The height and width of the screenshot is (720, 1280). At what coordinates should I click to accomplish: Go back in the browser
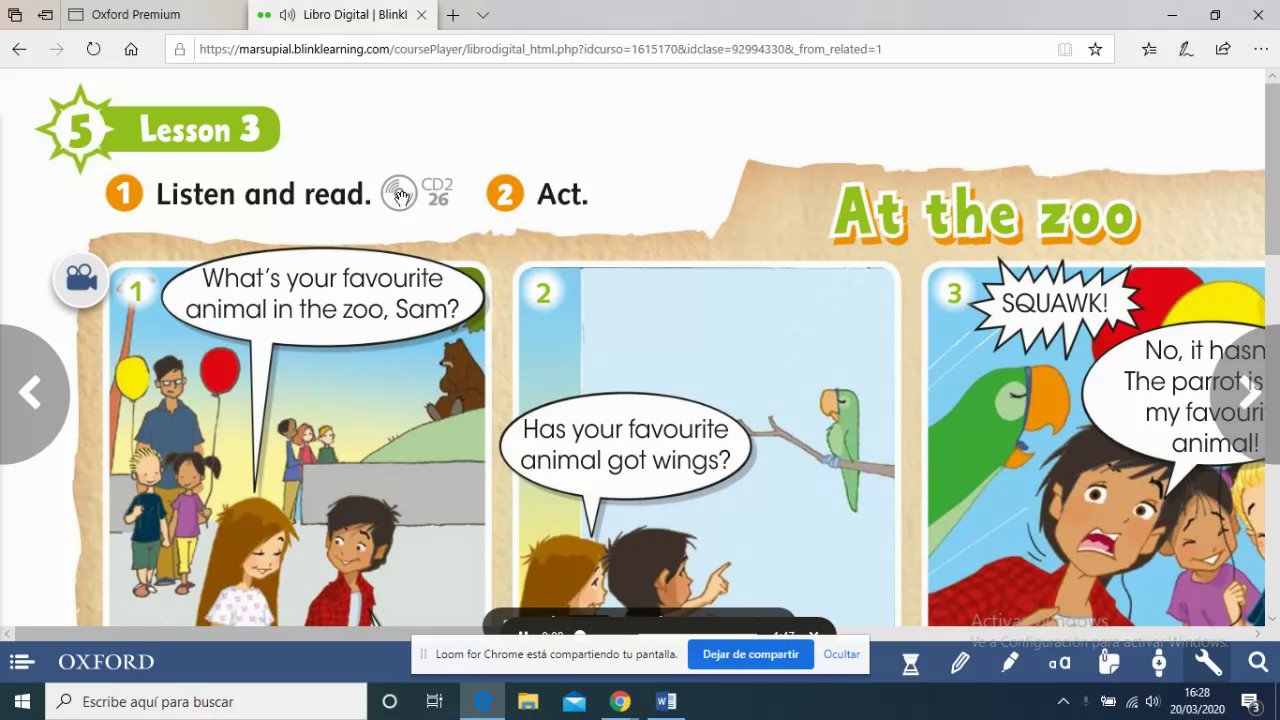19,49
